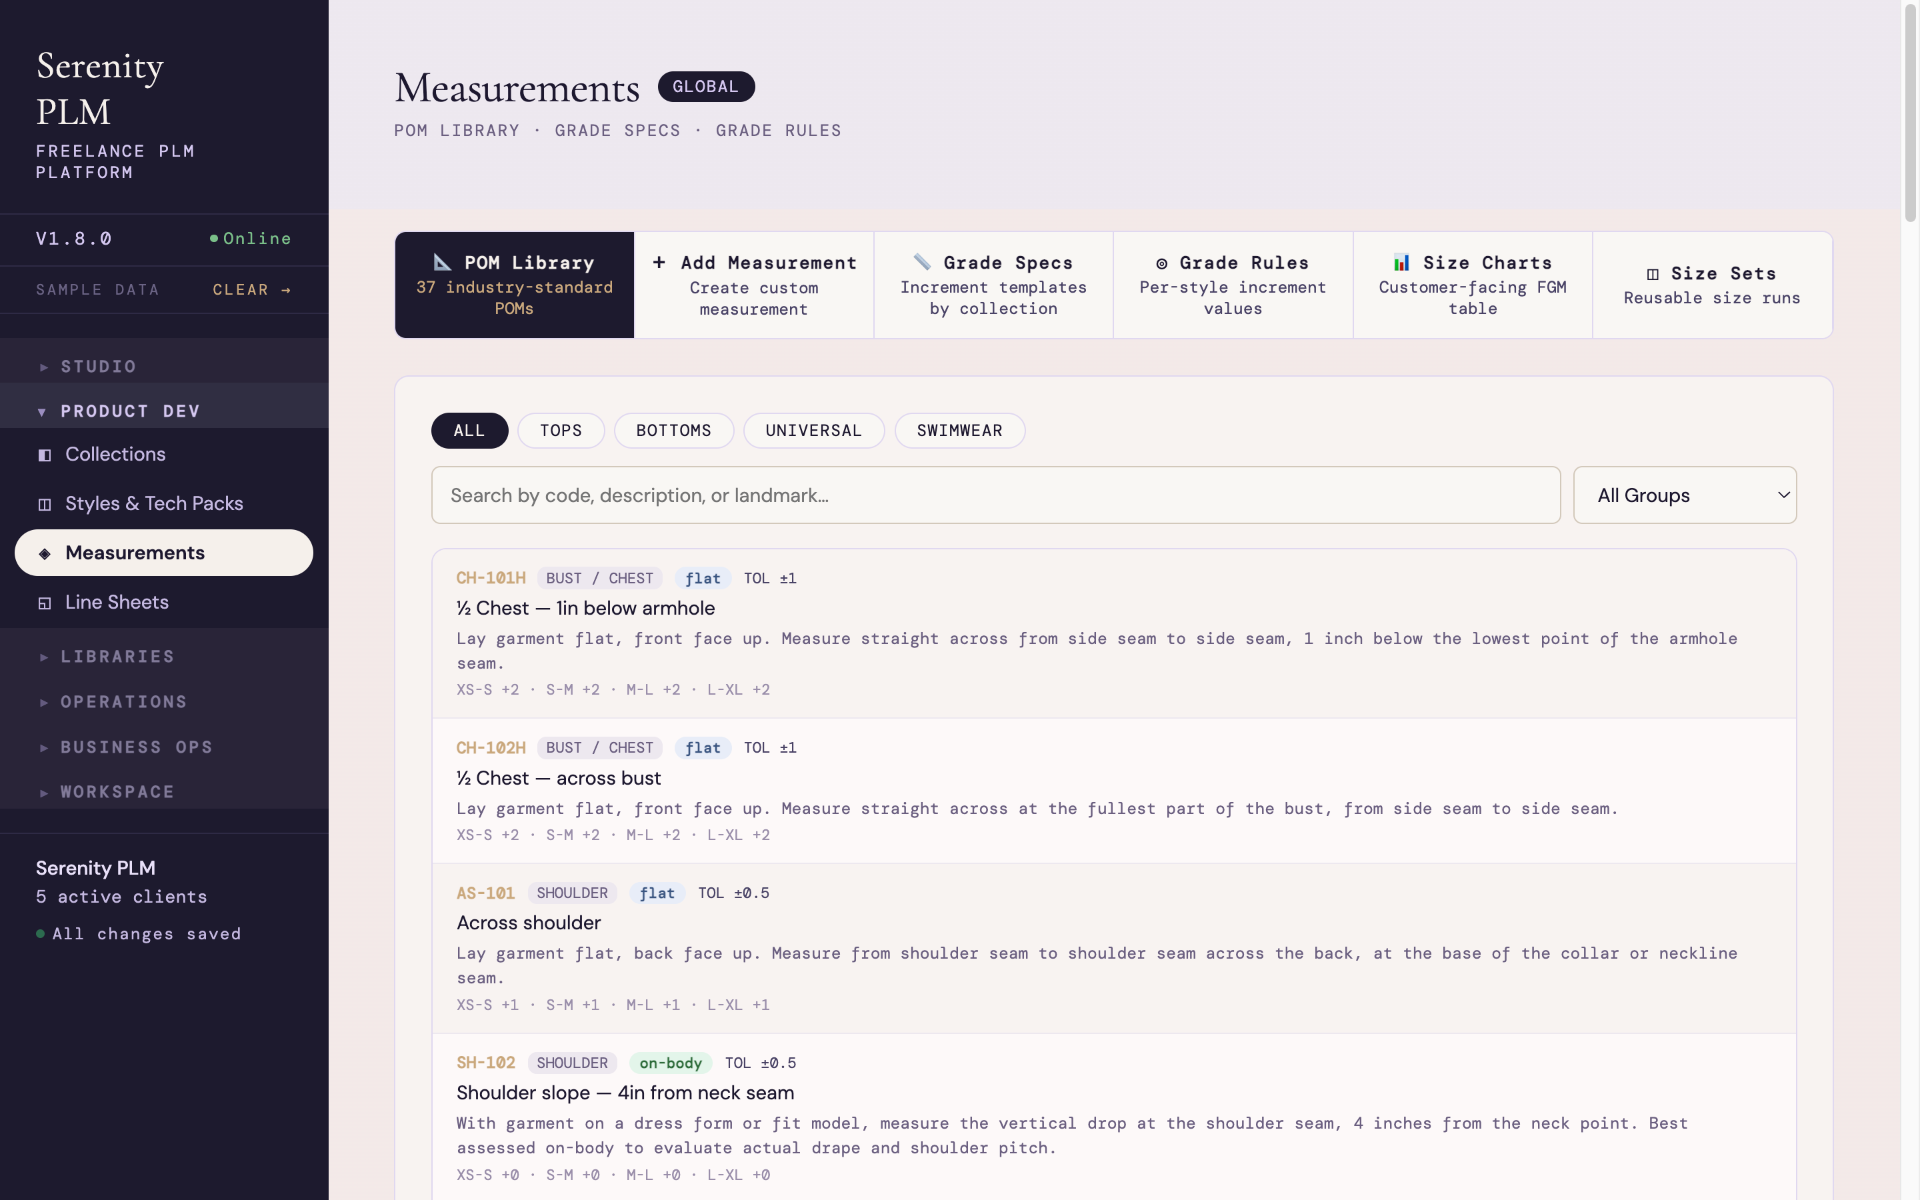The height and width of the screenshot is (1200, 1920).
Task: Filter measurements by BOTTOMS
Action: (674, 431)
